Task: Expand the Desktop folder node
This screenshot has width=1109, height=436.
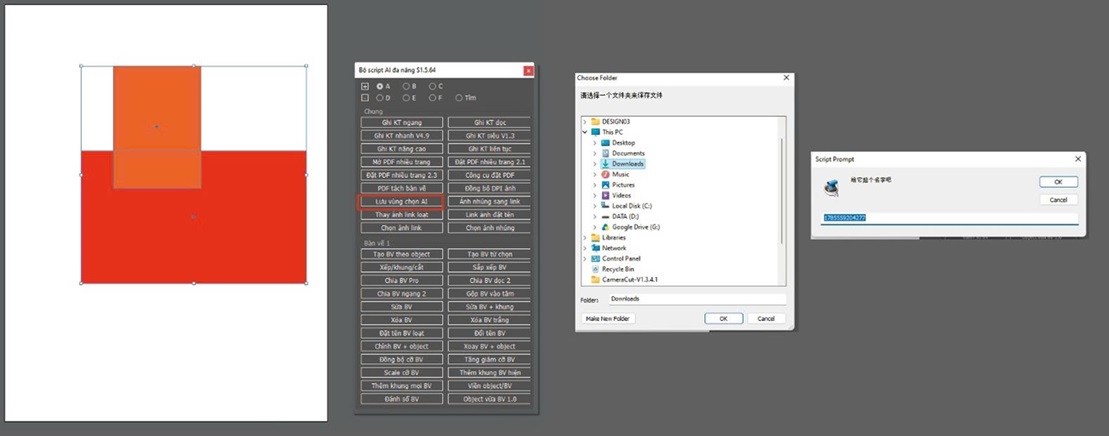Action: [595, 143]
